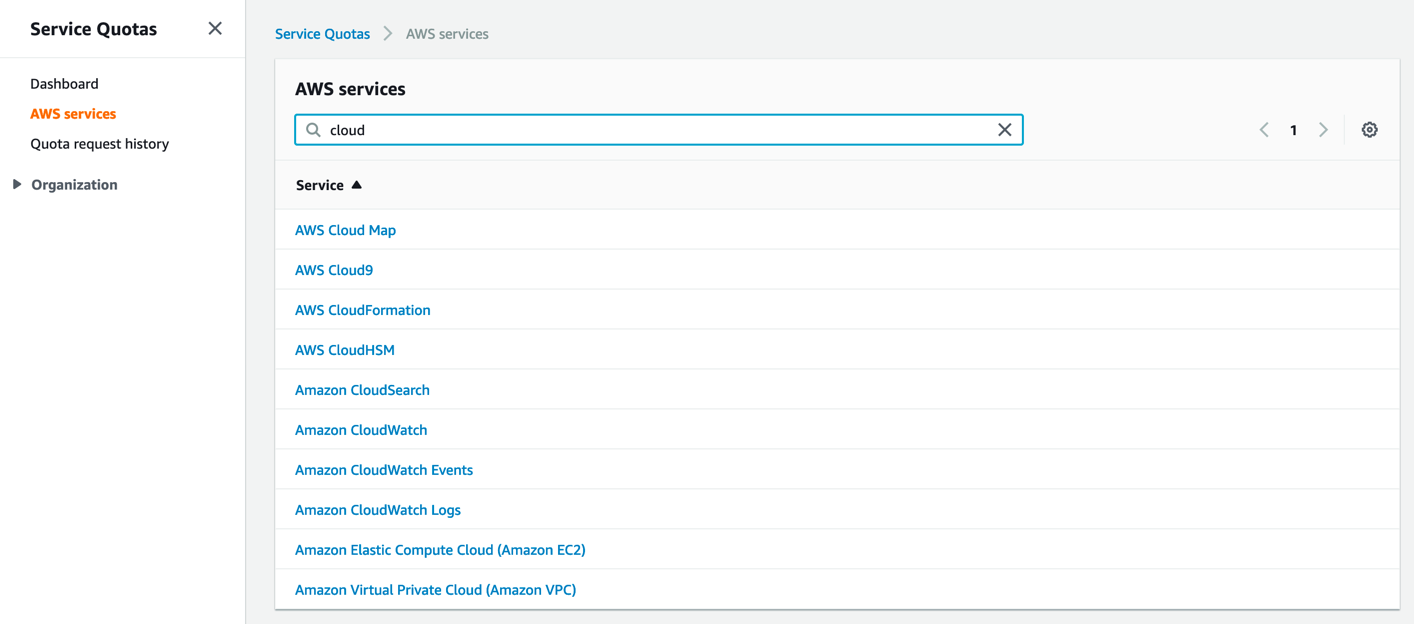This screenshot has width=1414, height=624.
Task: Open Amazon Elastic Compute Cloud (Amazon EC2)
Action: point(440,550)
